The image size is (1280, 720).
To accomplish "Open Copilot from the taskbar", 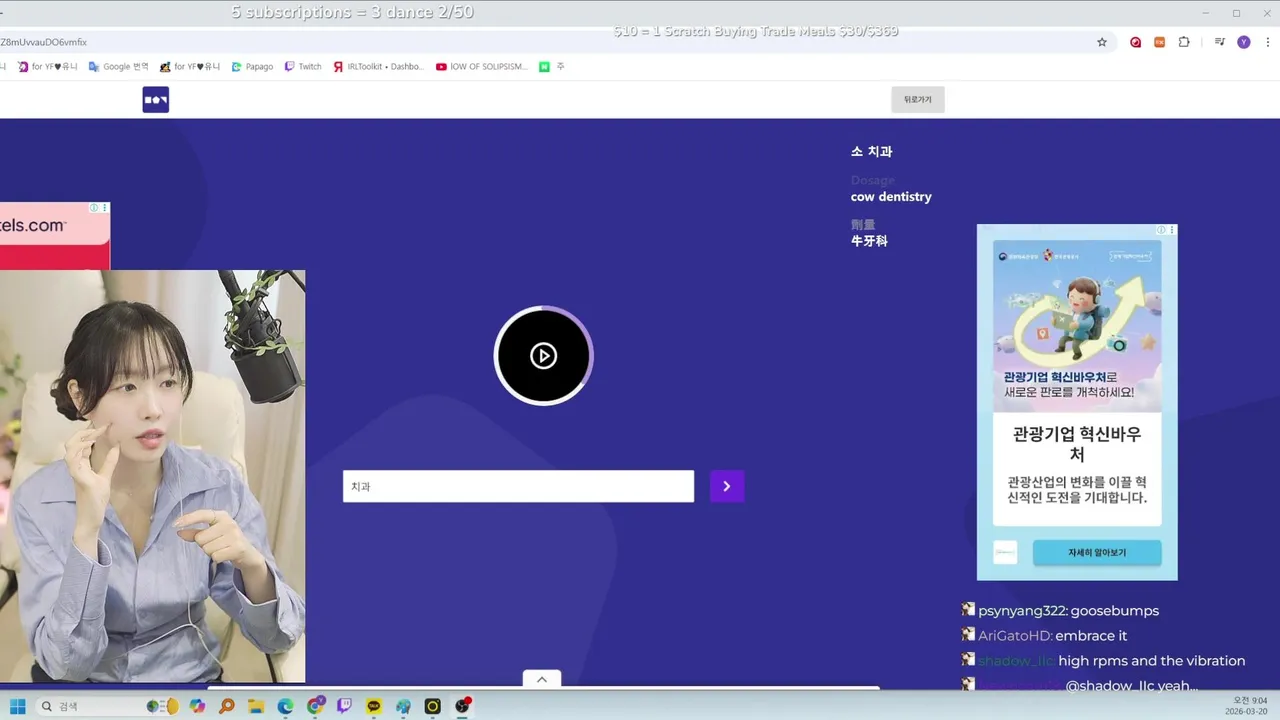I will (x=197, y=706).
